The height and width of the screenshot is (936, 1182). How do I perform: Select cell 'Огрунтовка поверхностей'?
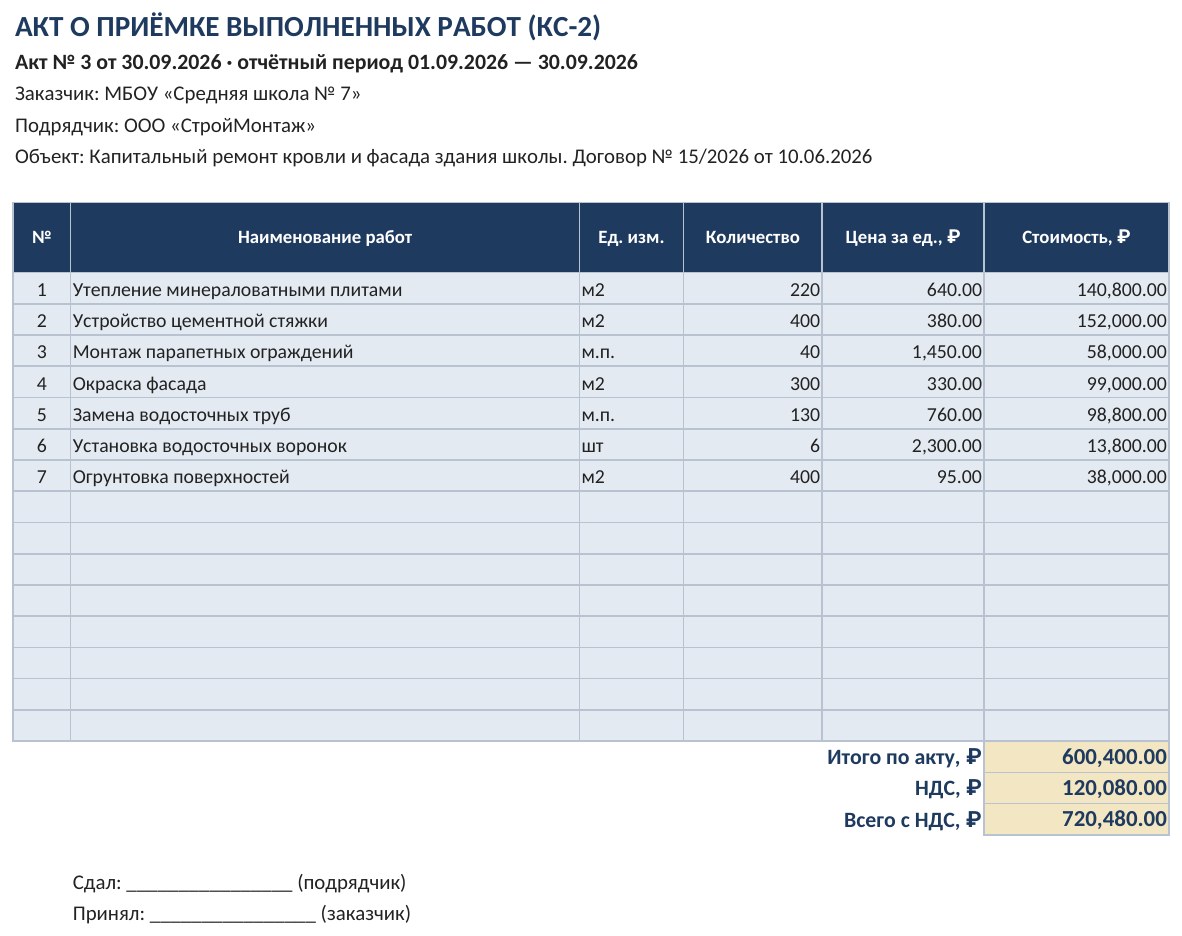click(x=325, y=476)
